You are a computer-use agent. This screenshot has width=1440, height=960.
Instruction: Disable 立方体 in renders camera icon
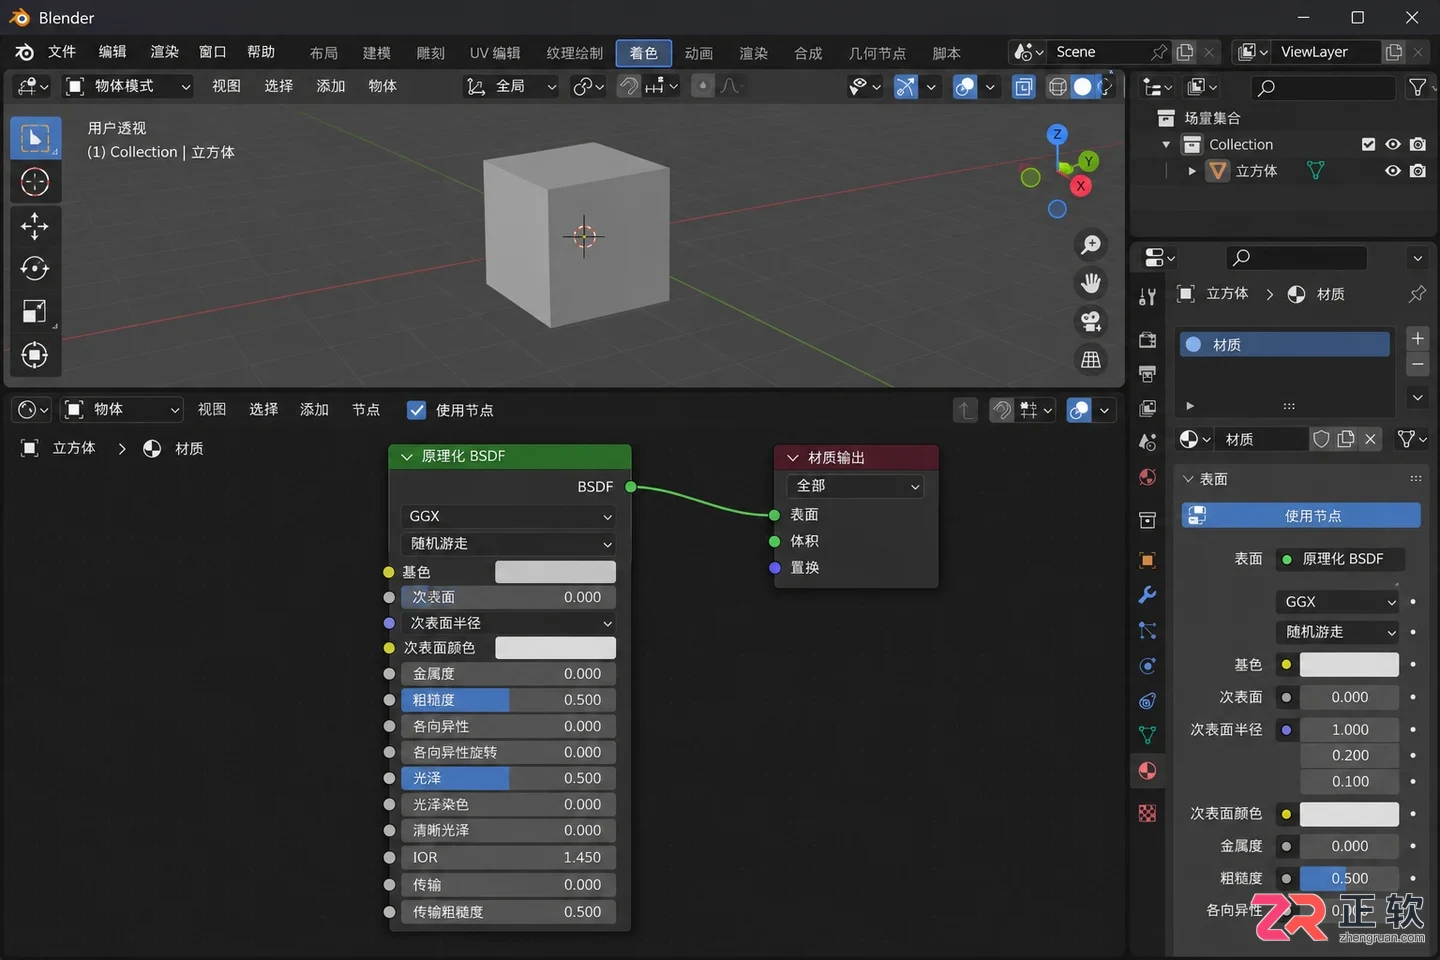pyautogui.click(x=1418, y=171)
